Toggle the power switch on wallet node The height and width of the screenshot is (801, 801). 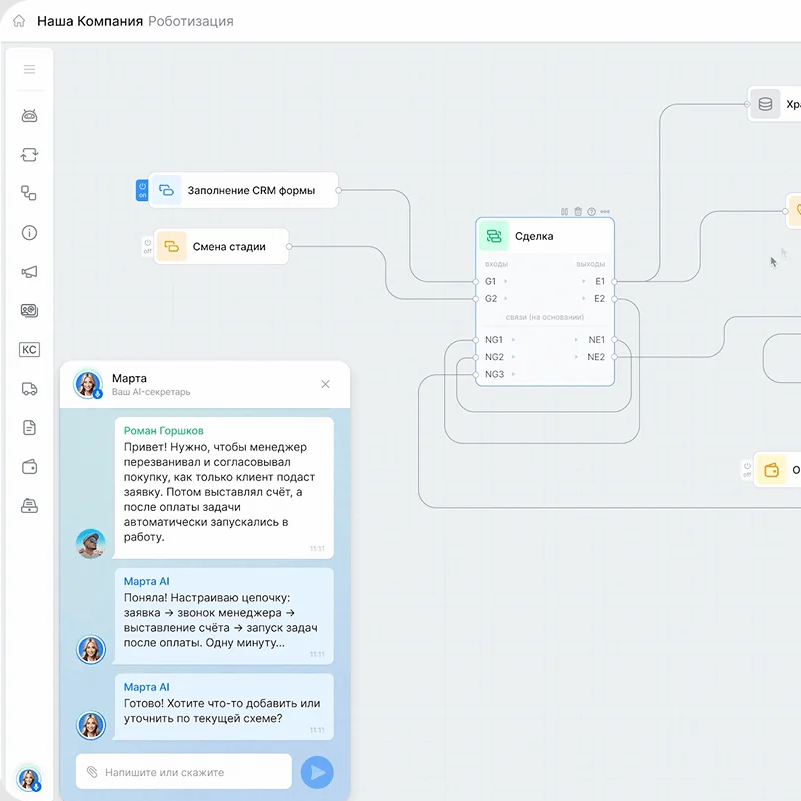pos(747,470)
